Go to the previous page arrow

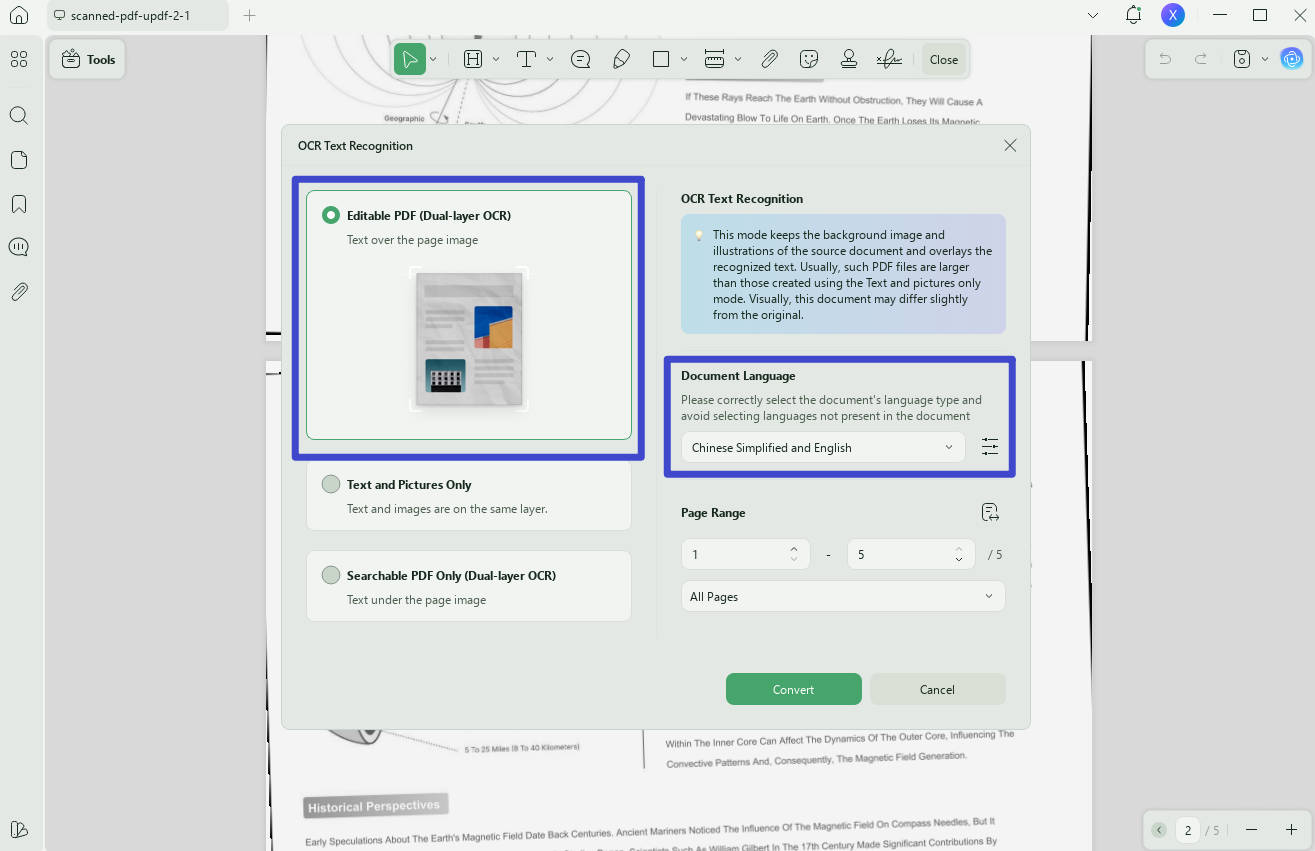click(x=1159, y=830)
